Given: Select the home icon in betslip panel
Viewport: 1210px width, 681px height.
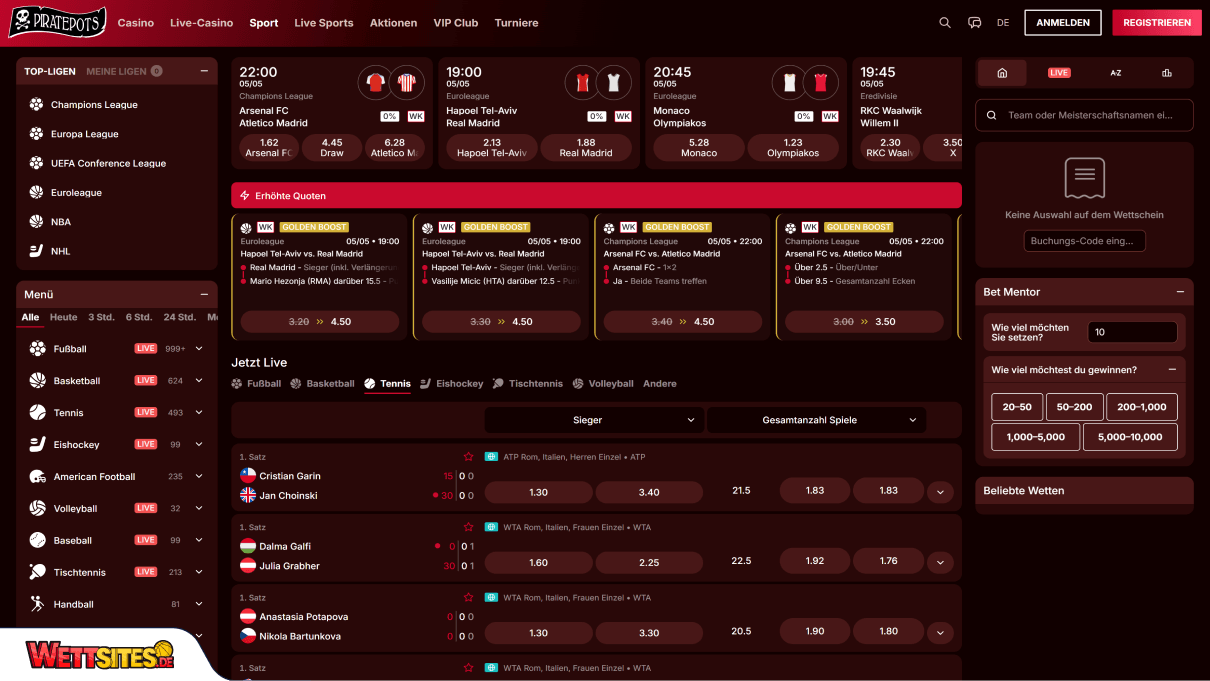Looking at the screenshot, I should tap(1002, 73).
